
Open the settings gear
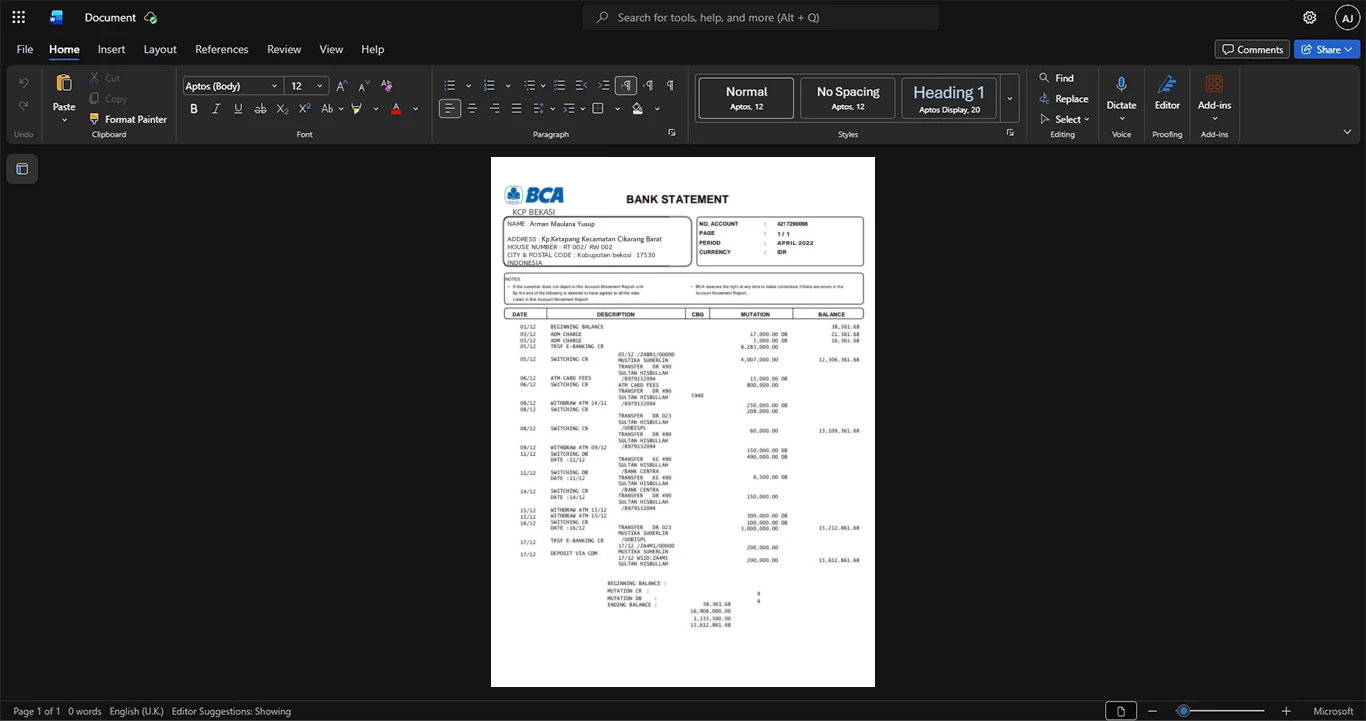[x=1310, y=17]
